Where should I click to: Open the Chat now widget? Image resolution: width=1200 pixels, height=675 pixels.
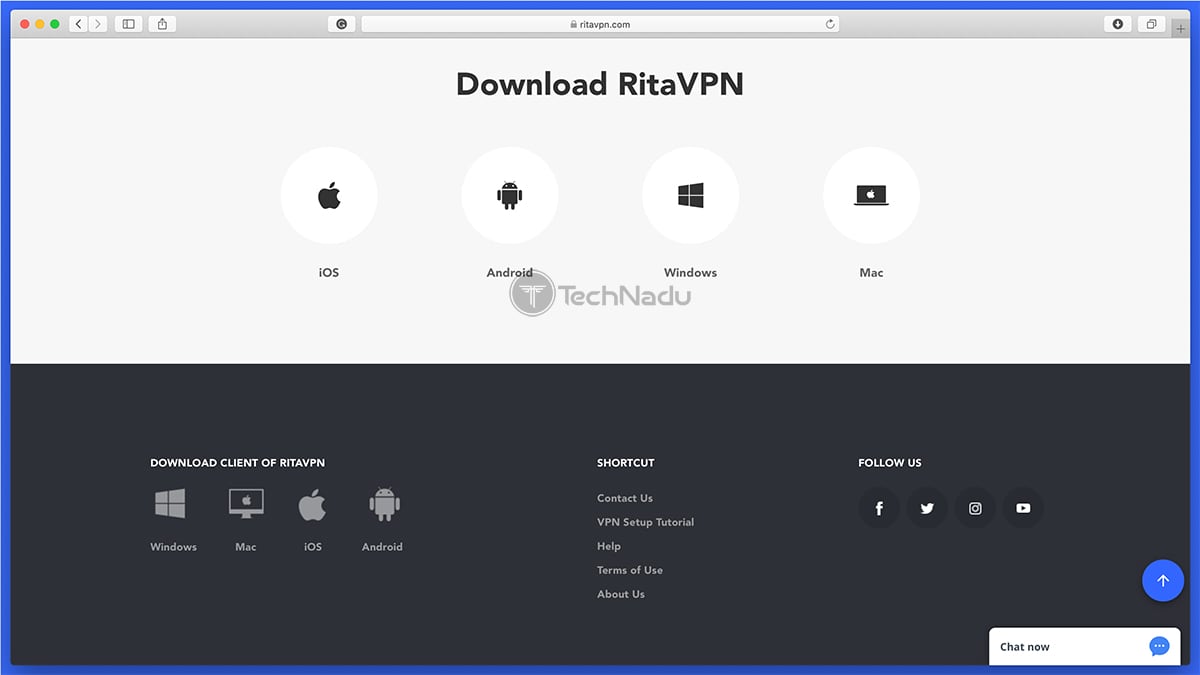(x=1085, y=646)
